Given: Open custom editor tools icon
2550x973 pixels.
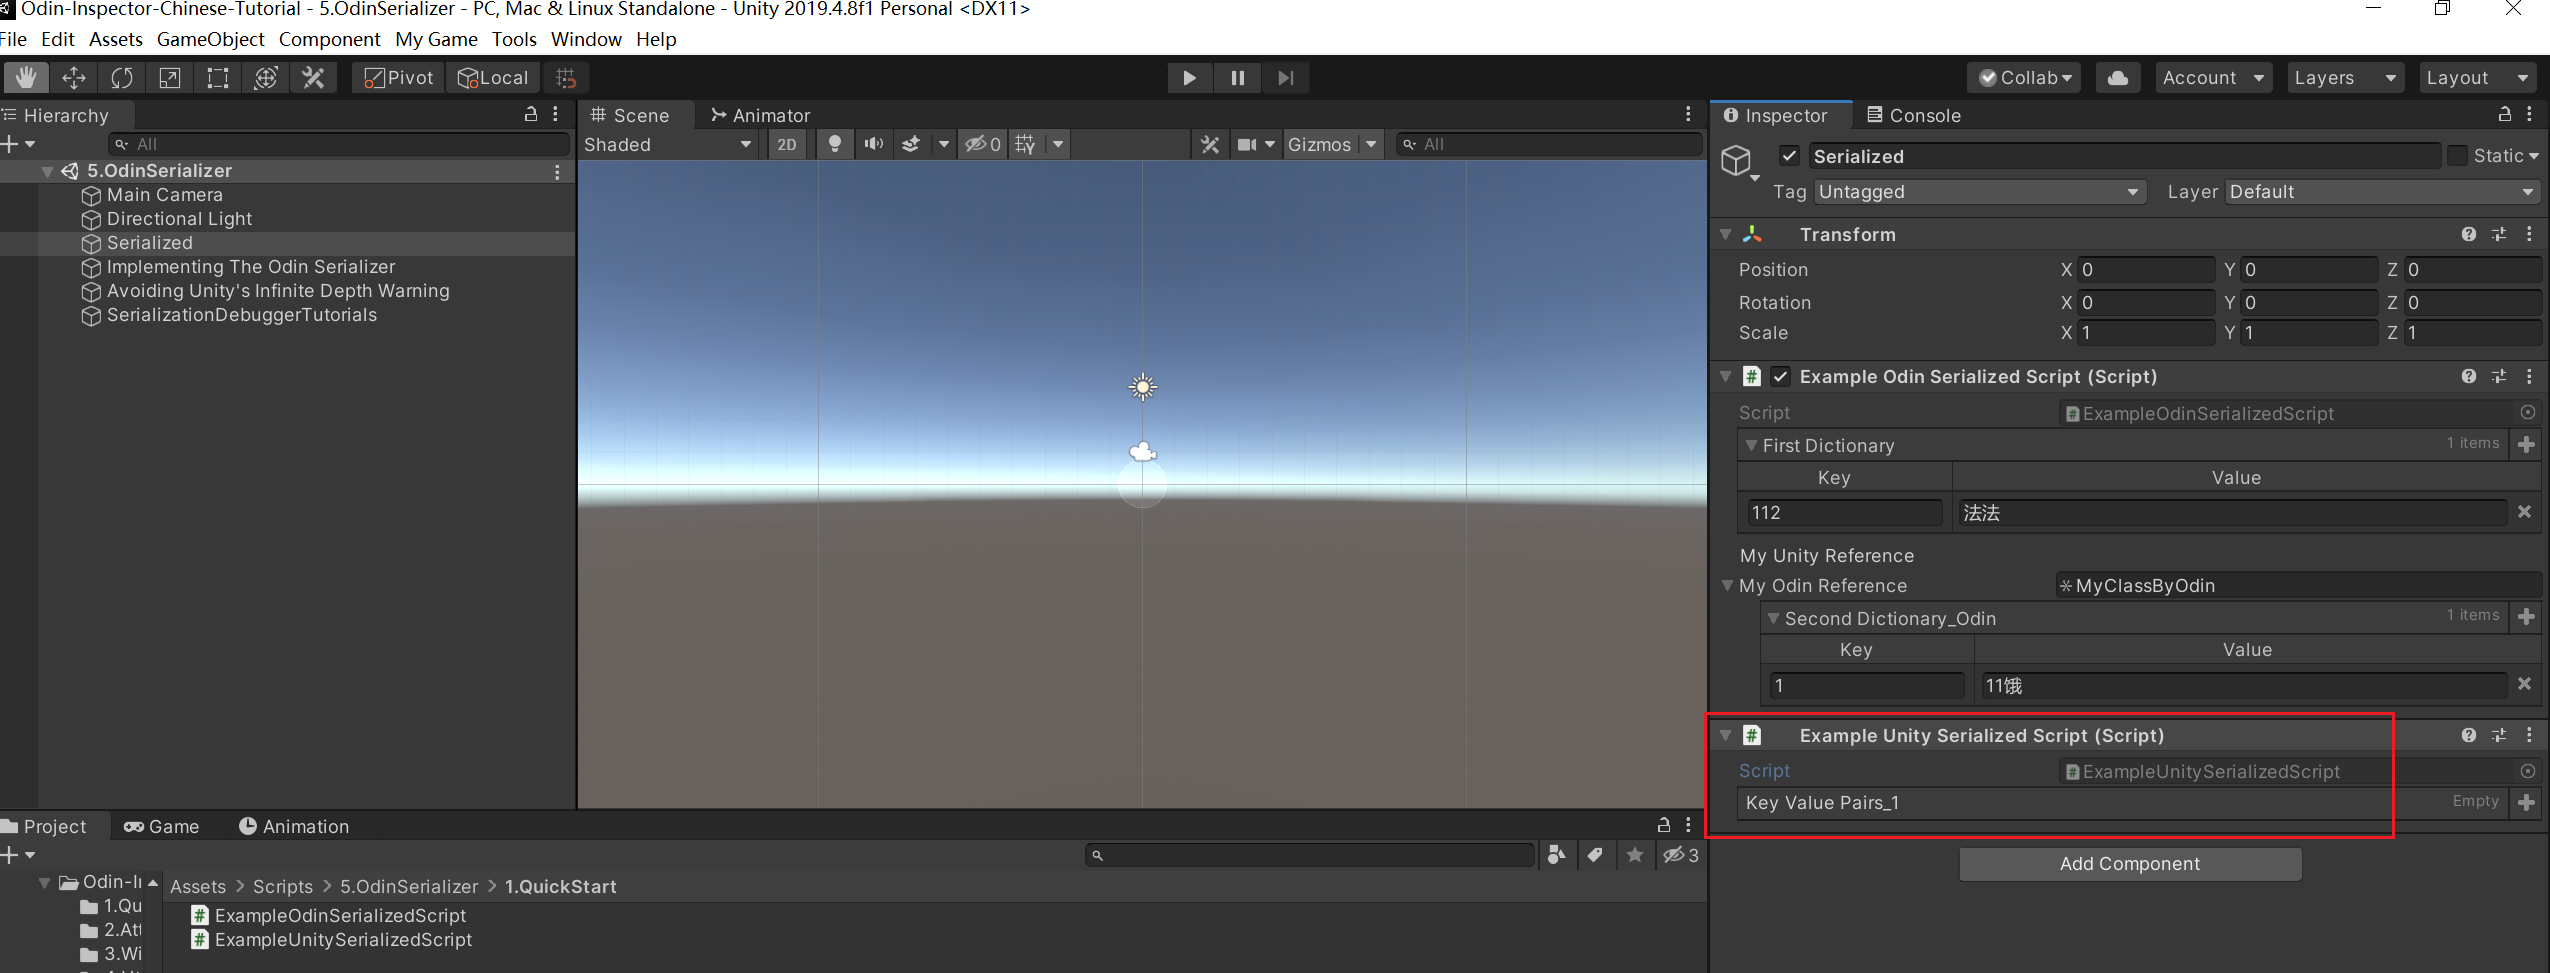Looking at the screenshot, I should click(313, 78).
